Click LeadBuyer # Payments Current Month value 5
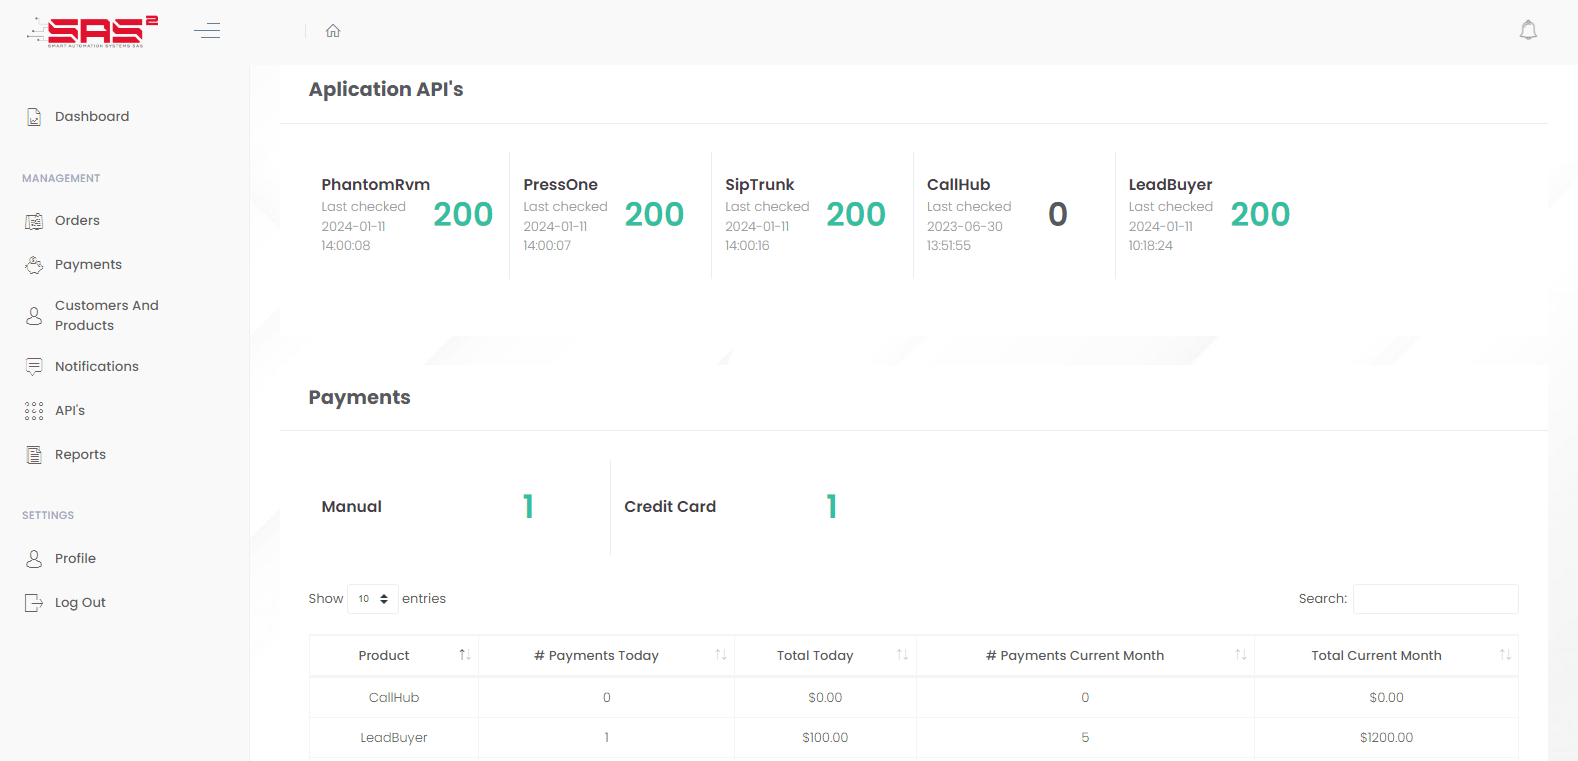This screenshot has width=1578, height=761. coord(1085,738)
